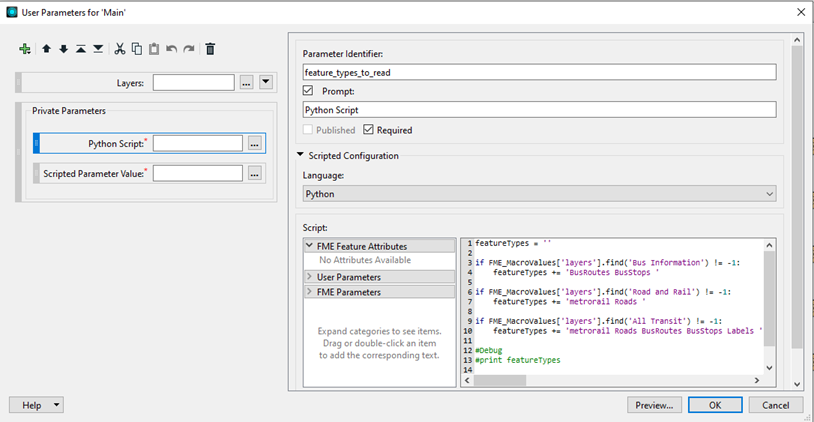Move the selected parameter to the bottom

tap(98, 48)
